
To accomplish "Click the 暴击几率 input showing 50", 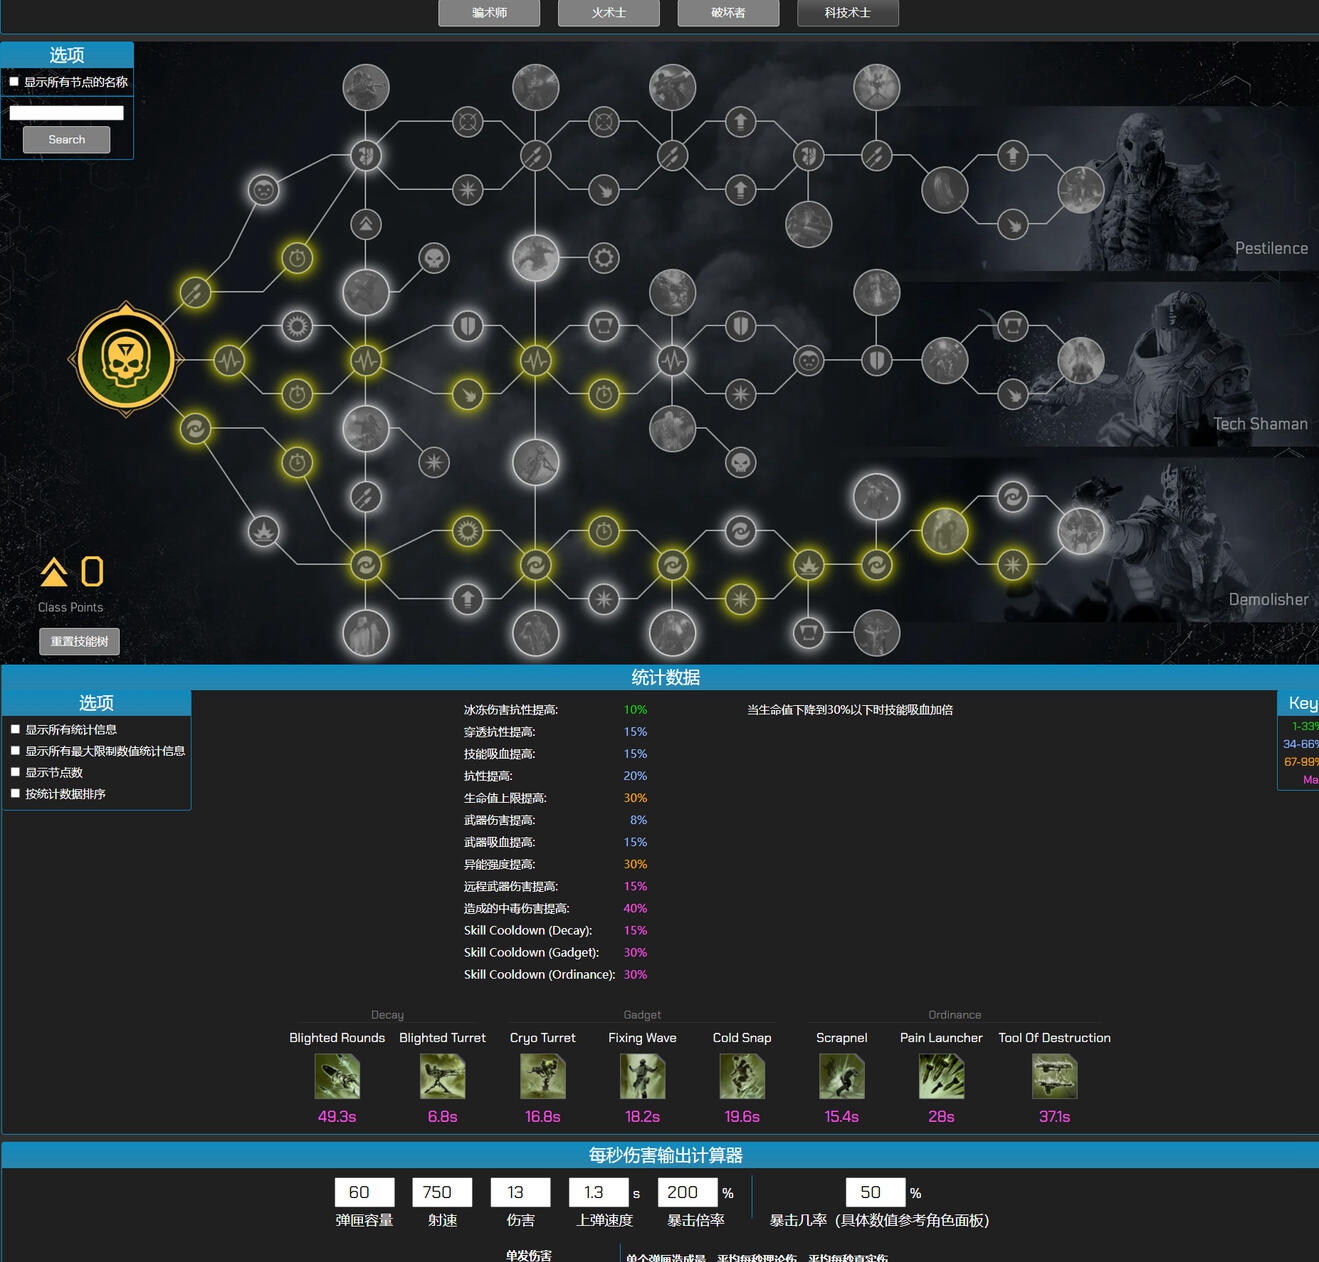I will [875, 1192].
